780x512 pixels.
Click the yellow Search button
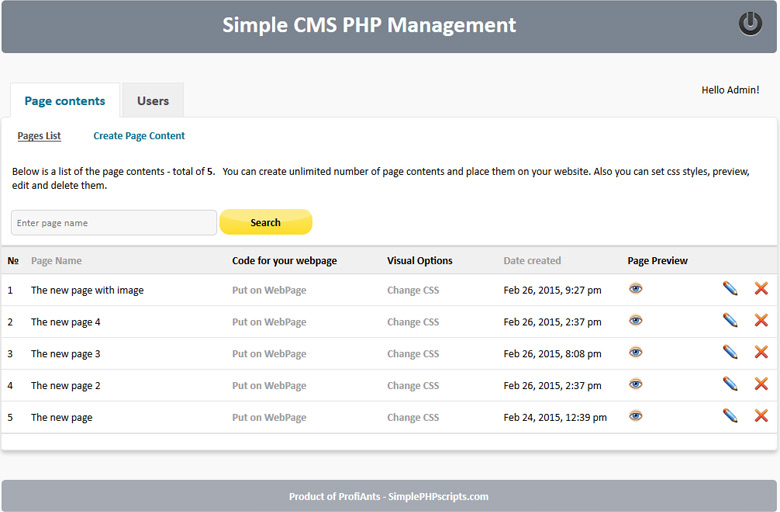tap(266, 222)
